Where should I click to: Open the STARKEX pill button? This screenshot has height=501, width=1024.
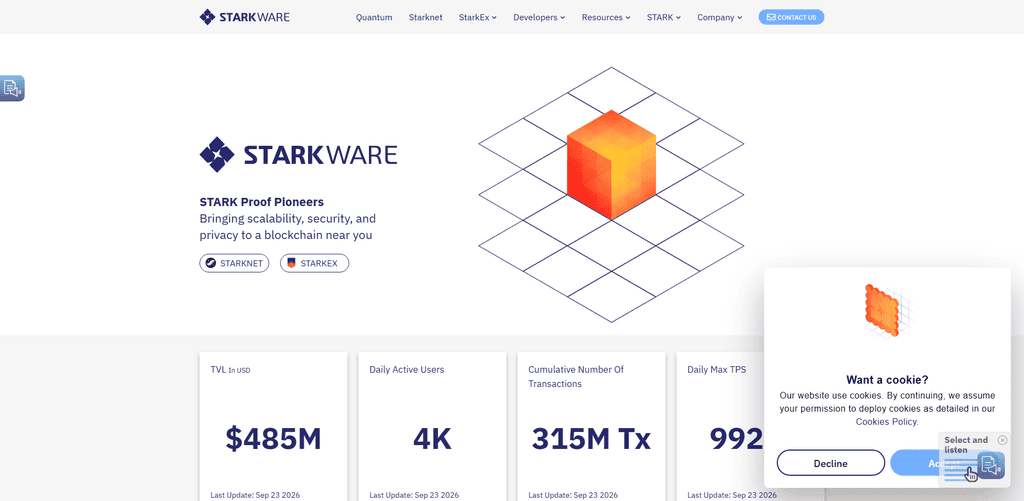click(x=315, y=263)
